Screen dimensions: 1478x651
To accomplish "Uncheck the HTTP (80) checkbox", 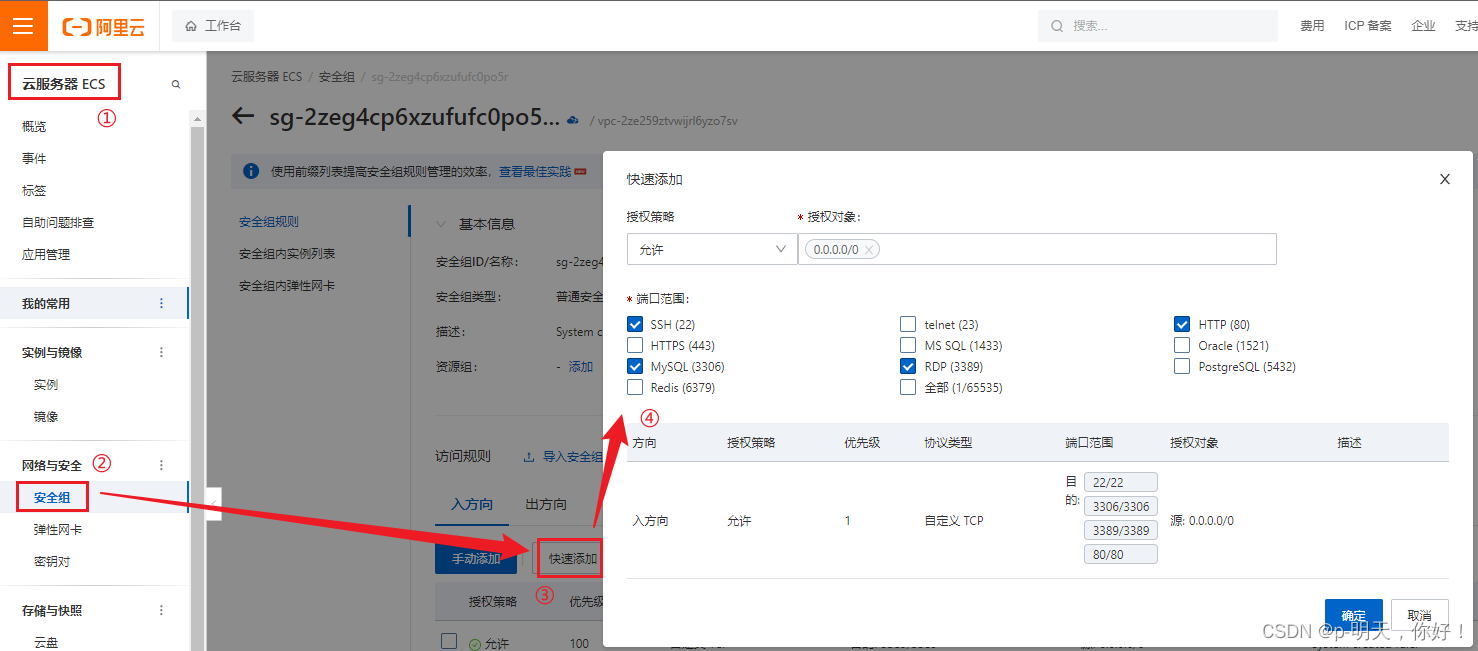I will click(1181, 324).
